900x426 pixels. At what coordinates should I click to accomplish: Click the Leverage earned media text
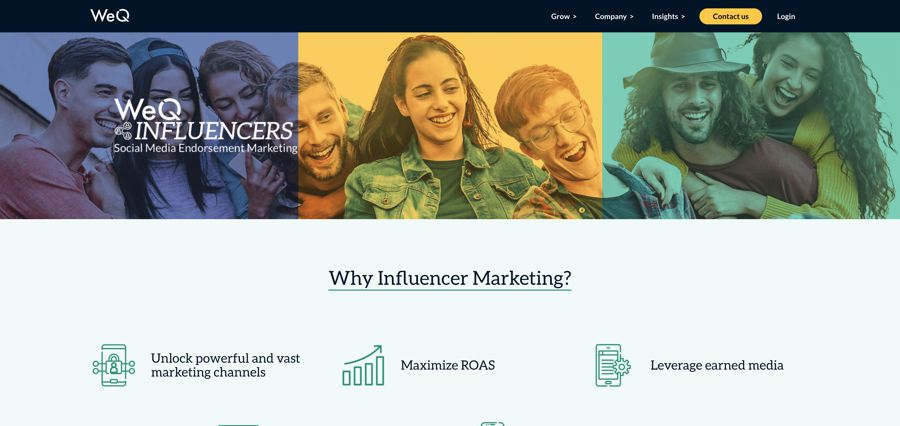point(717,365)
